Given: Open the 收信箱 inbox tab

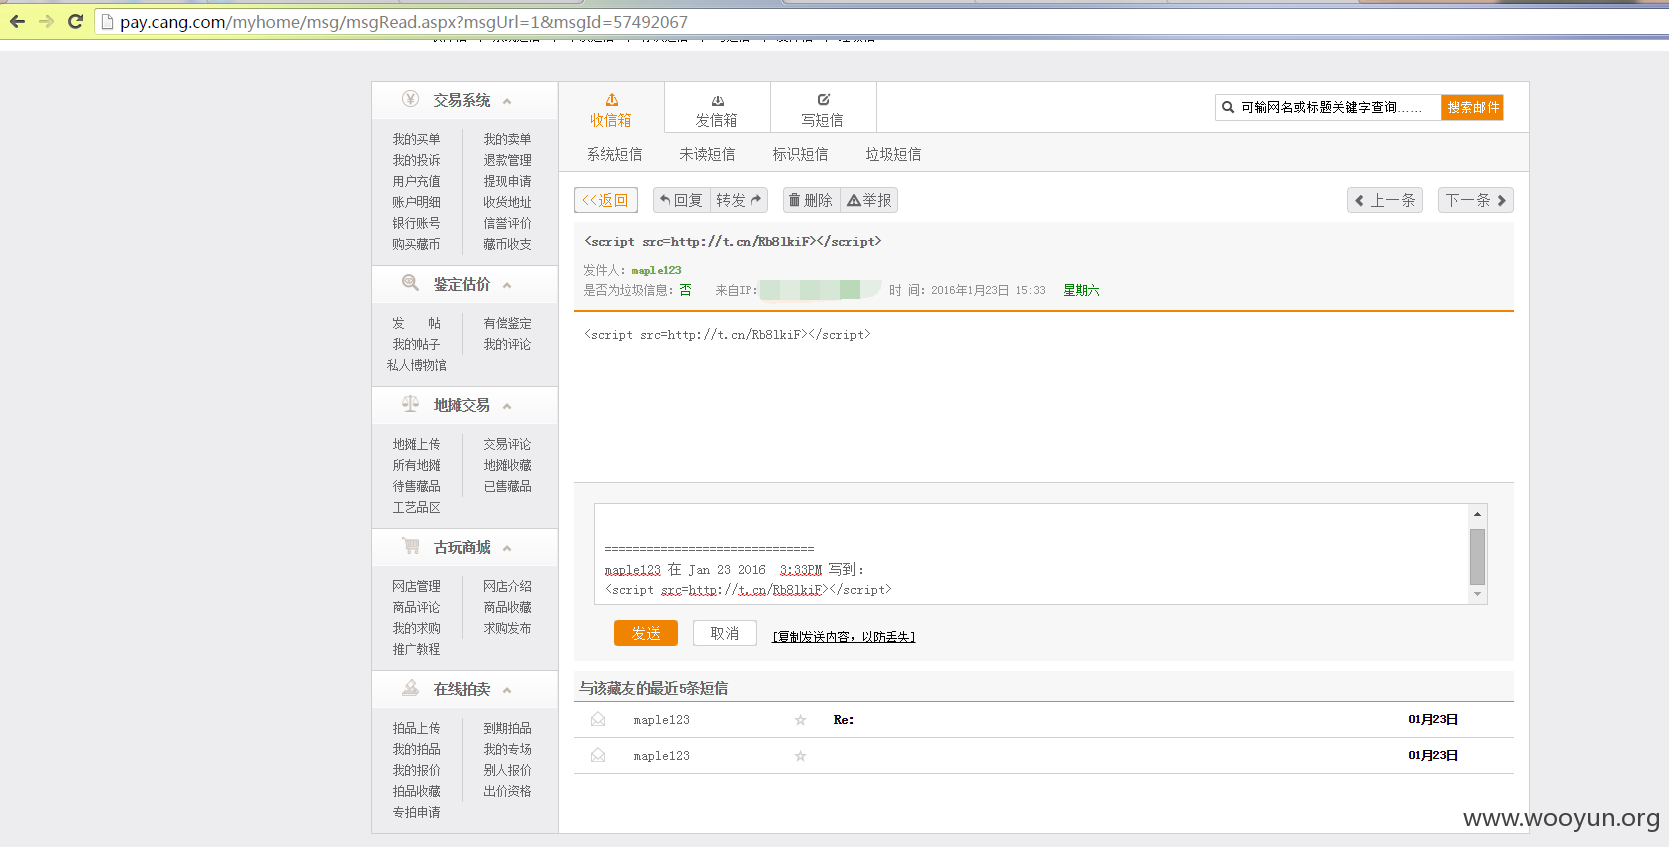Looking at the screenshot, I should pyautogui.click(x=611, y=108).
